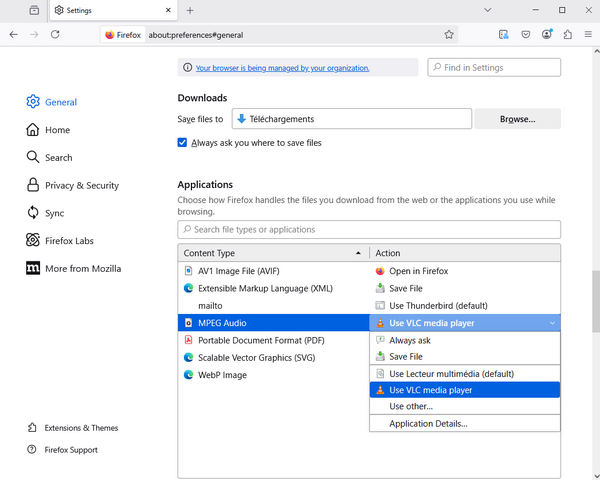Close the Settings tab
600x480 pixels.
pyautogui.click(x=168, y=10)
